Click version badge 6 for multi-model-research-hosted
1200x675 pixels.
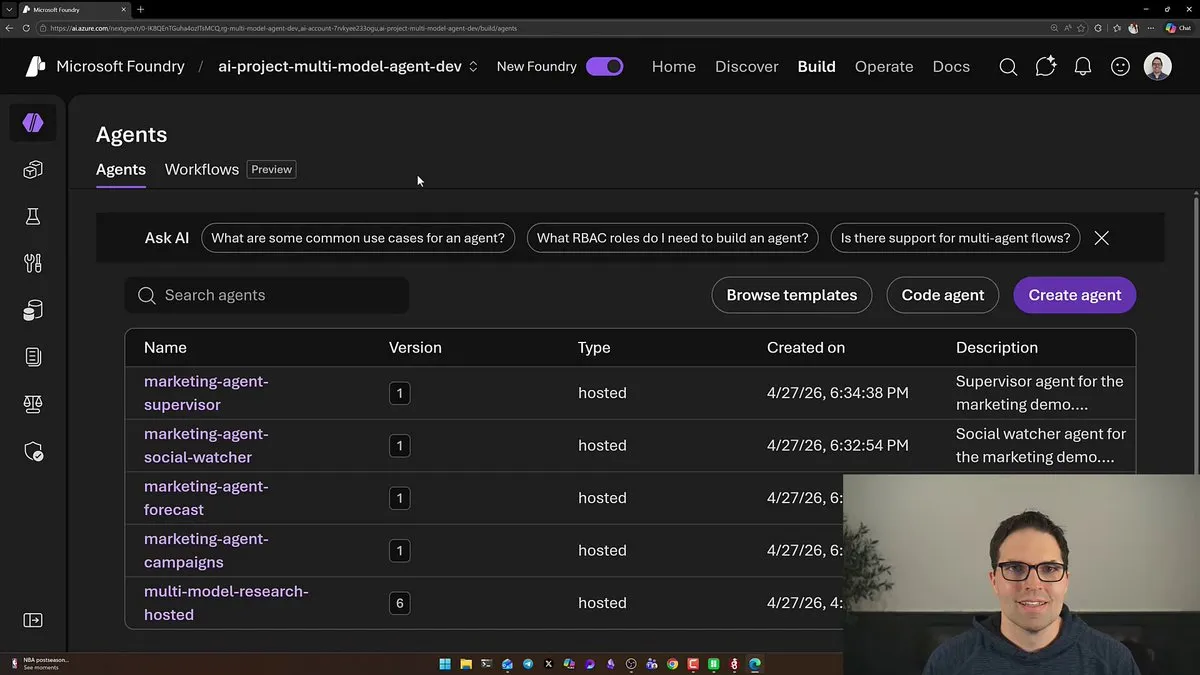(399, 603)
